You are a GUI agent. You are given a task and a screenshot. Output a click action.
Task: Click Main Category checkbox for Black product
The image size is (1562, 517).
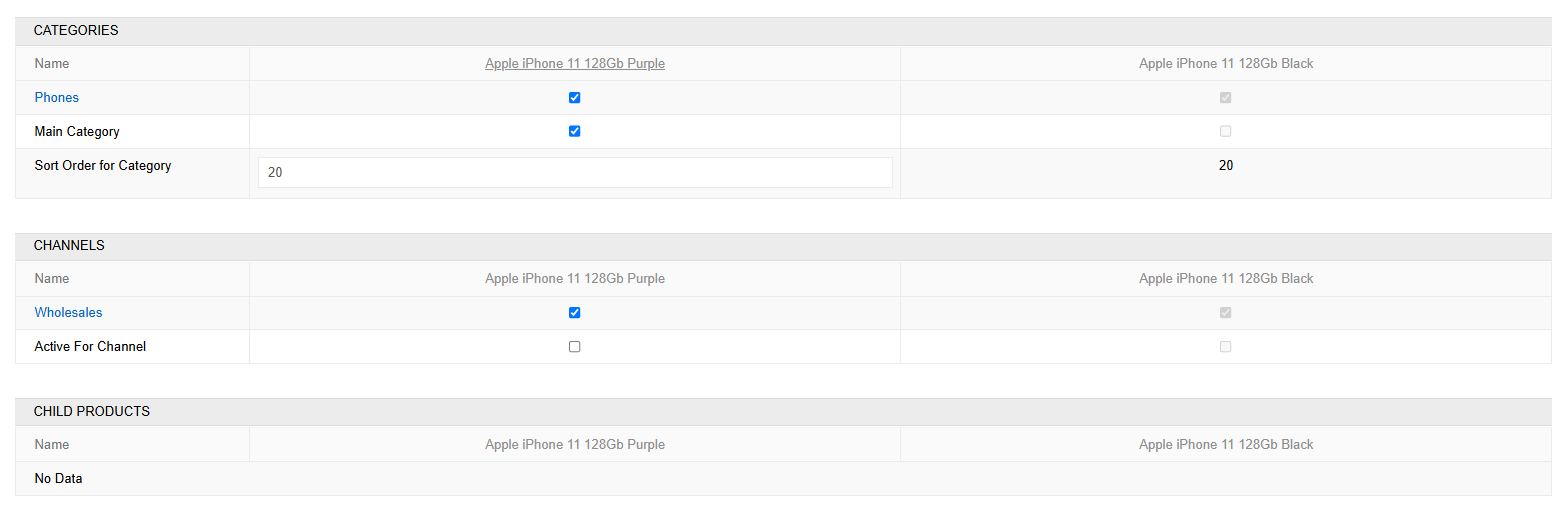(1225, 131)
